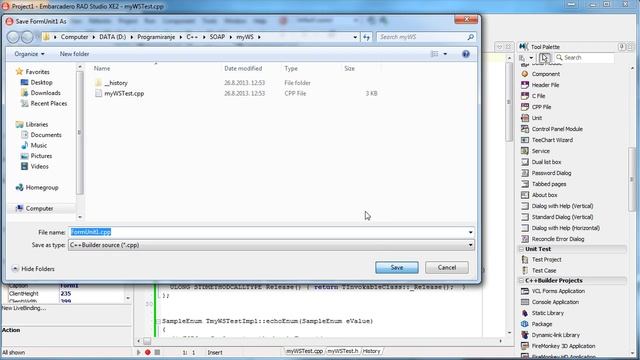
Task: Click the Save button
Action: click(397, 268)
